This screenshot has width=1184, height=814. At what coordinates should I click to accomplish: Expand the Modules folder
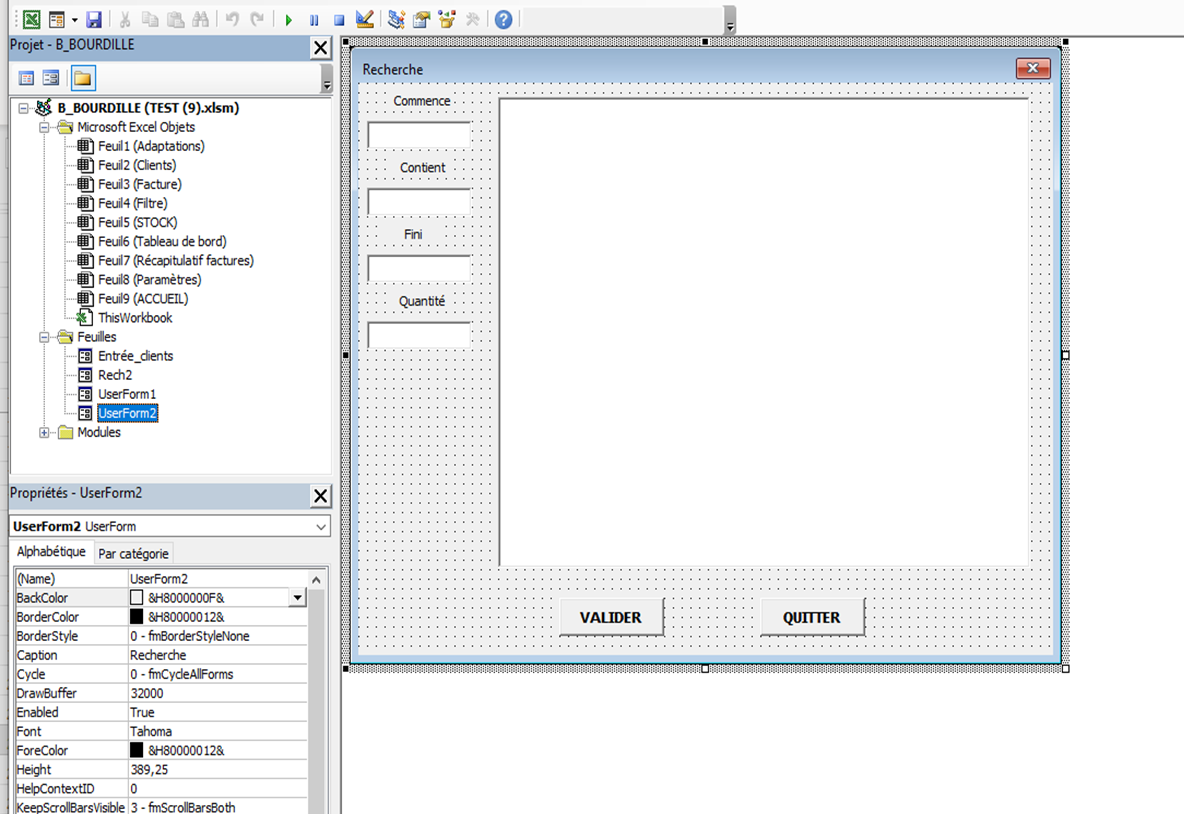pos(45,433)
